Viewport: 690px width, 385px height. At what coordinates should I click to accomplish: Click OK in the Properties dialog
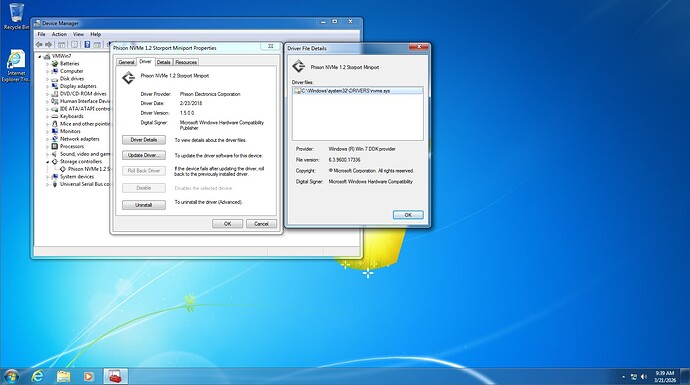pos(228,224)
